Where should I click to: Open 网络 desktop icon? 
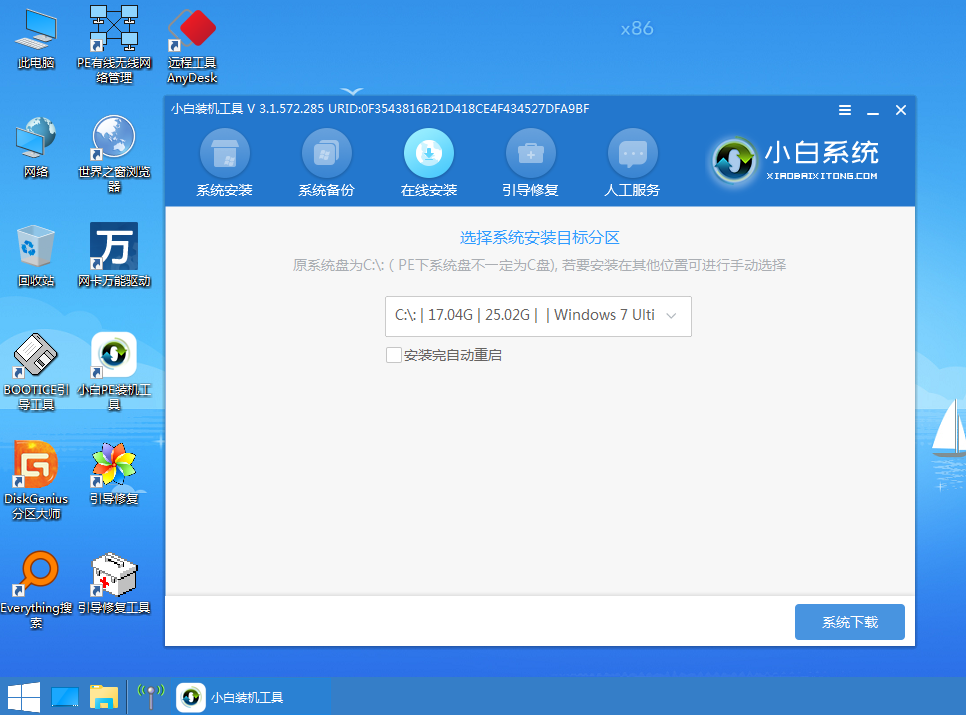[x=36, y=148]
